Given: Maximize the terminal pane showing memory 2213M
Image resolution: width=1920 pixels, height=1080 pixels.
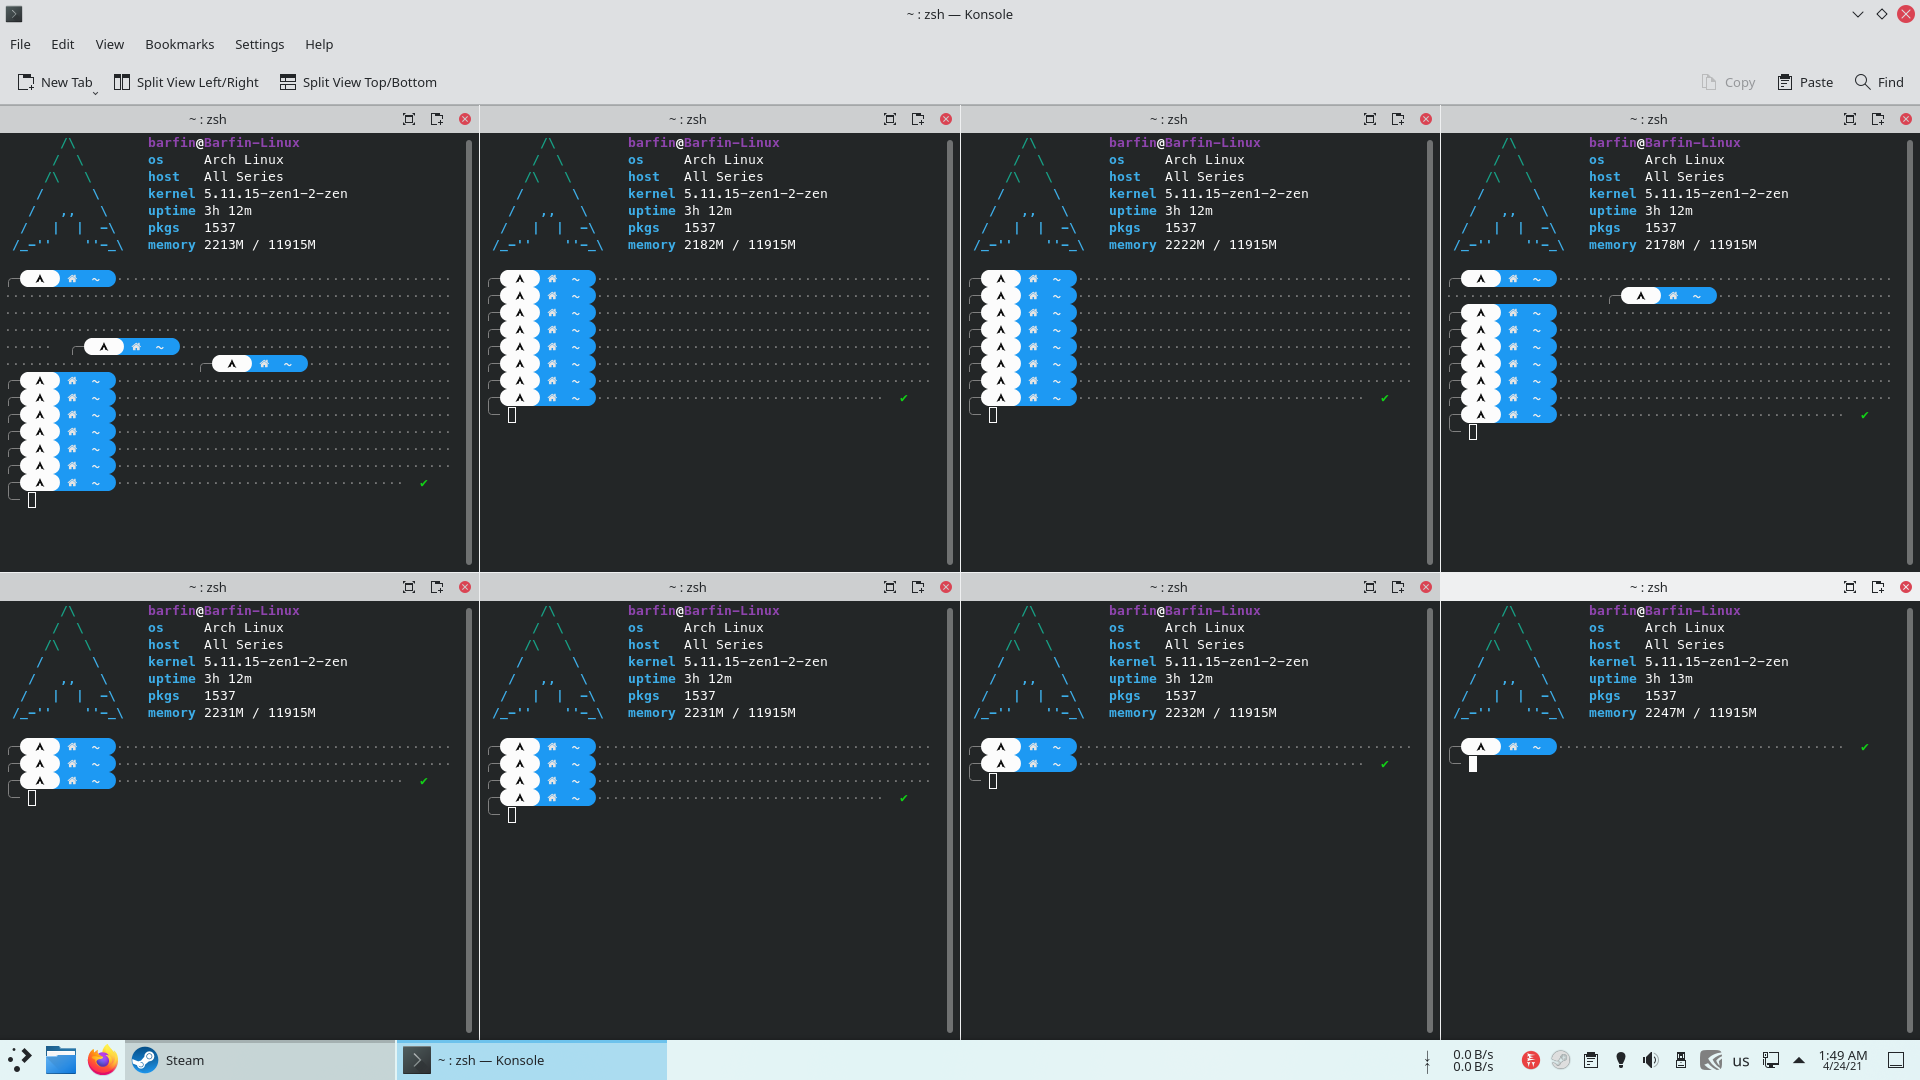Looking at the screenshot, I should 409,119.
